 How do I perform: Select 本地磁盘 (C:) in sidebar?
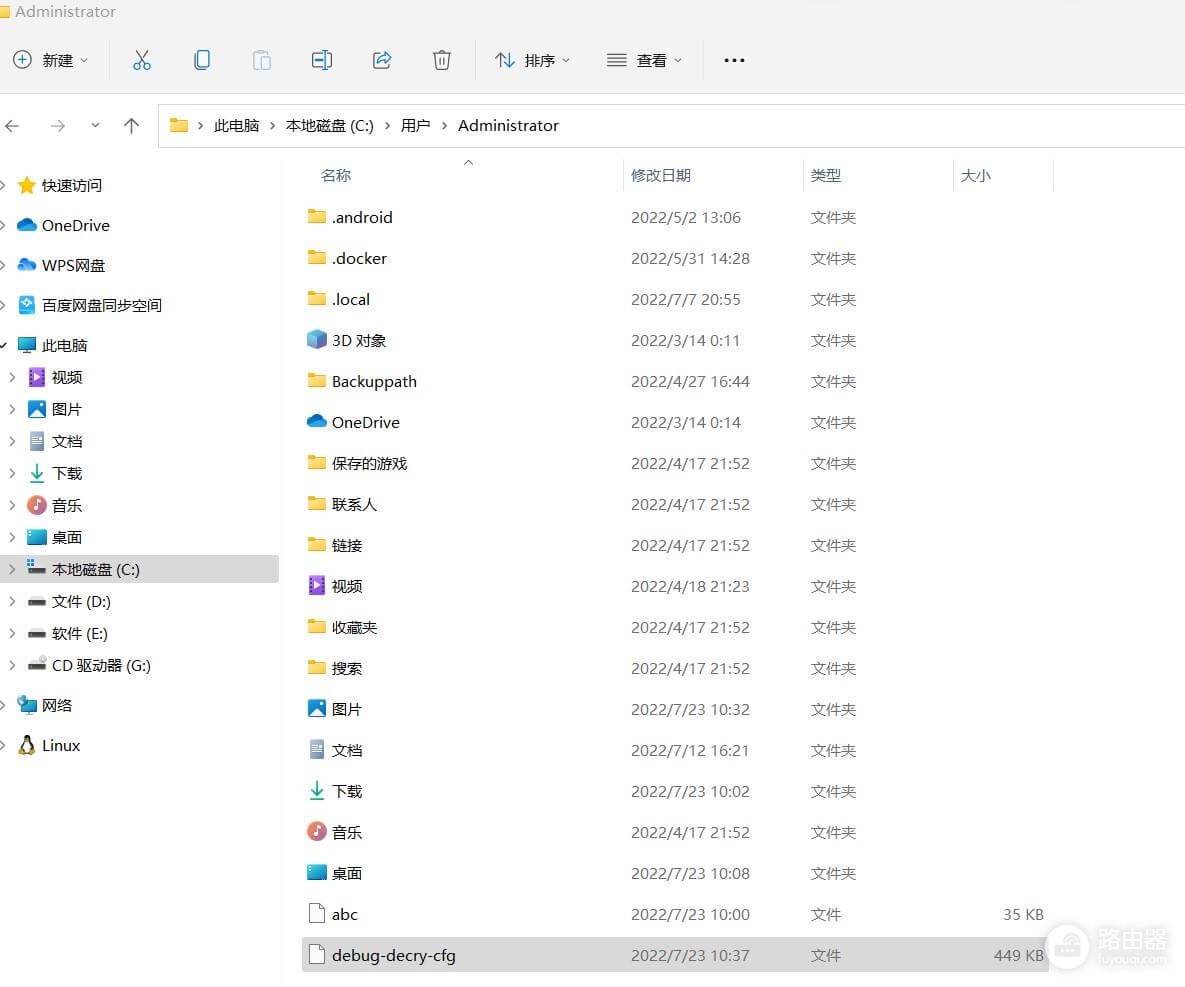(140, 570)
